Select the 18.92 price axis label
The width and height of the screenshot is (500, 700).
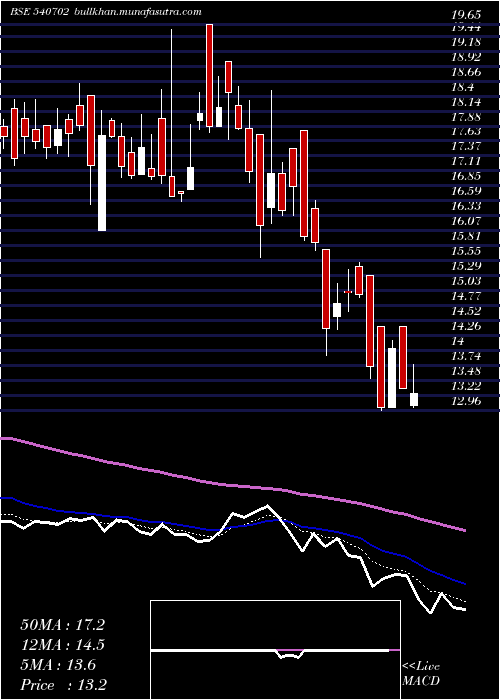[466, 57]
